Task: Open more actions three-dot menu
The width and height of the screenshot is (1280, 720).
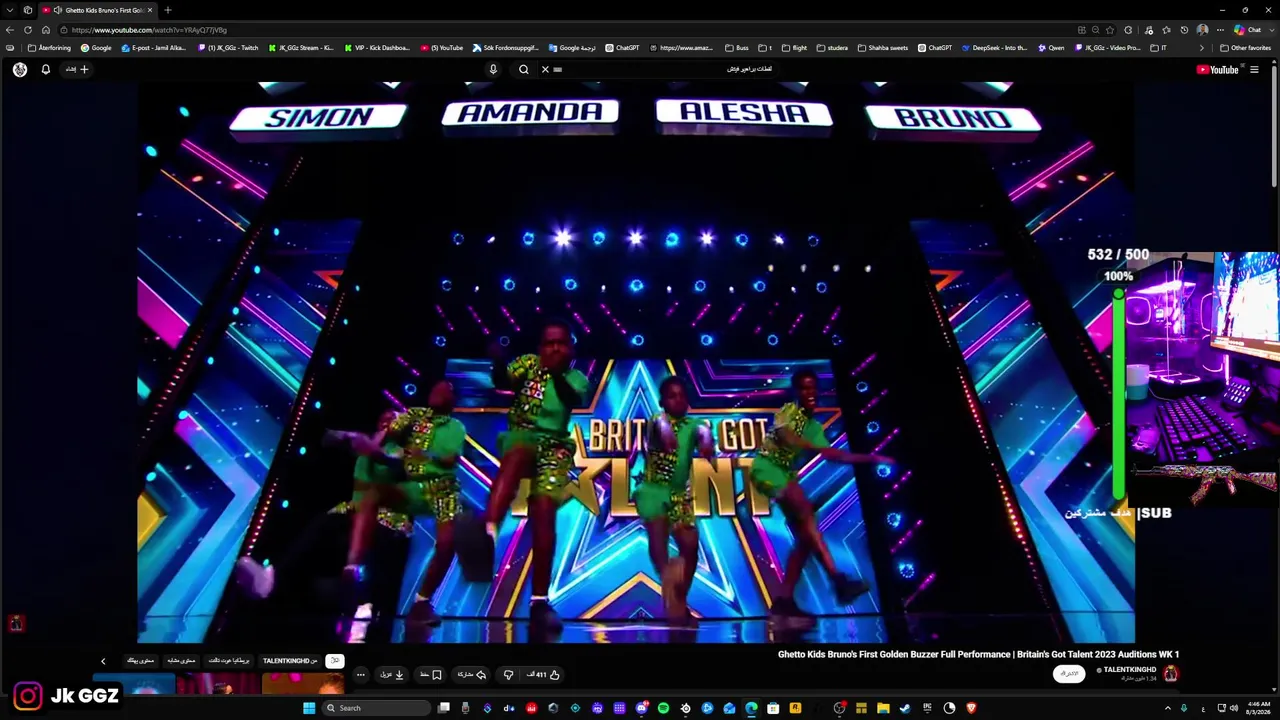Action: (x=361, y=674)
